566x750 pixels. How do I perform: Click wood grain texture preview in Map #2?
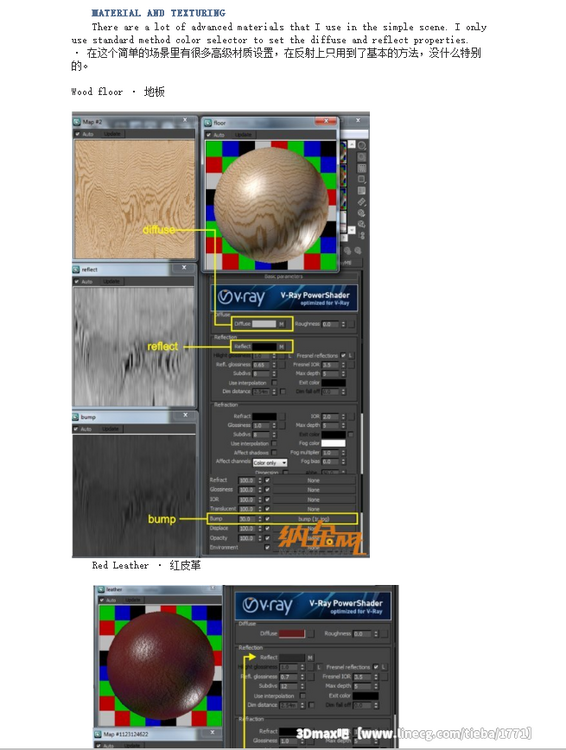[x=134, y=199]
